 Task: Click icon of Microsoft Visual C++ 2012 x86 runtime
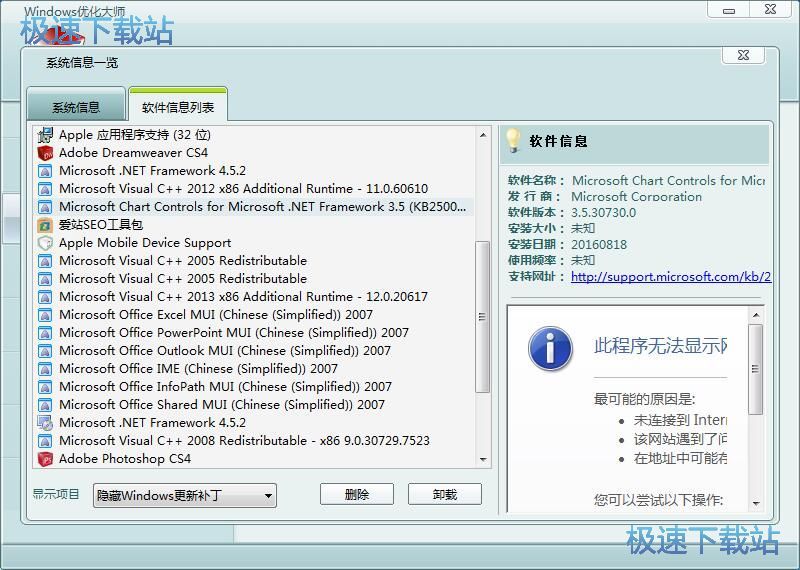[45, 189]
